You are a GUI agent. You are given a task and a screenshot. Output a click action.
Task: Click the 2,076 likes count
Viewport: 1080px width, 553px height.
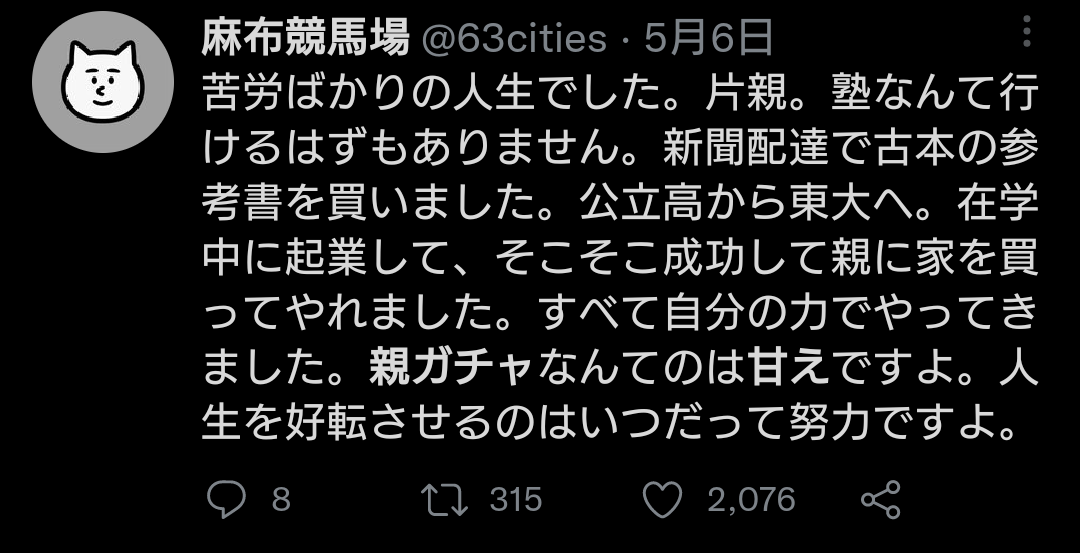pyautogui.click(x=751, y=498)
